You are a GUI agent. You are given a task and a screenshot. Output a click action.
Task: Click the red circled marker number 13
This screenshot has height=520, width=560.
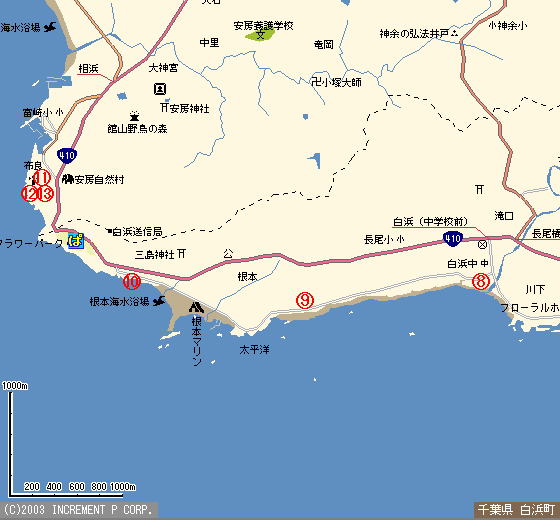(45, 194)
